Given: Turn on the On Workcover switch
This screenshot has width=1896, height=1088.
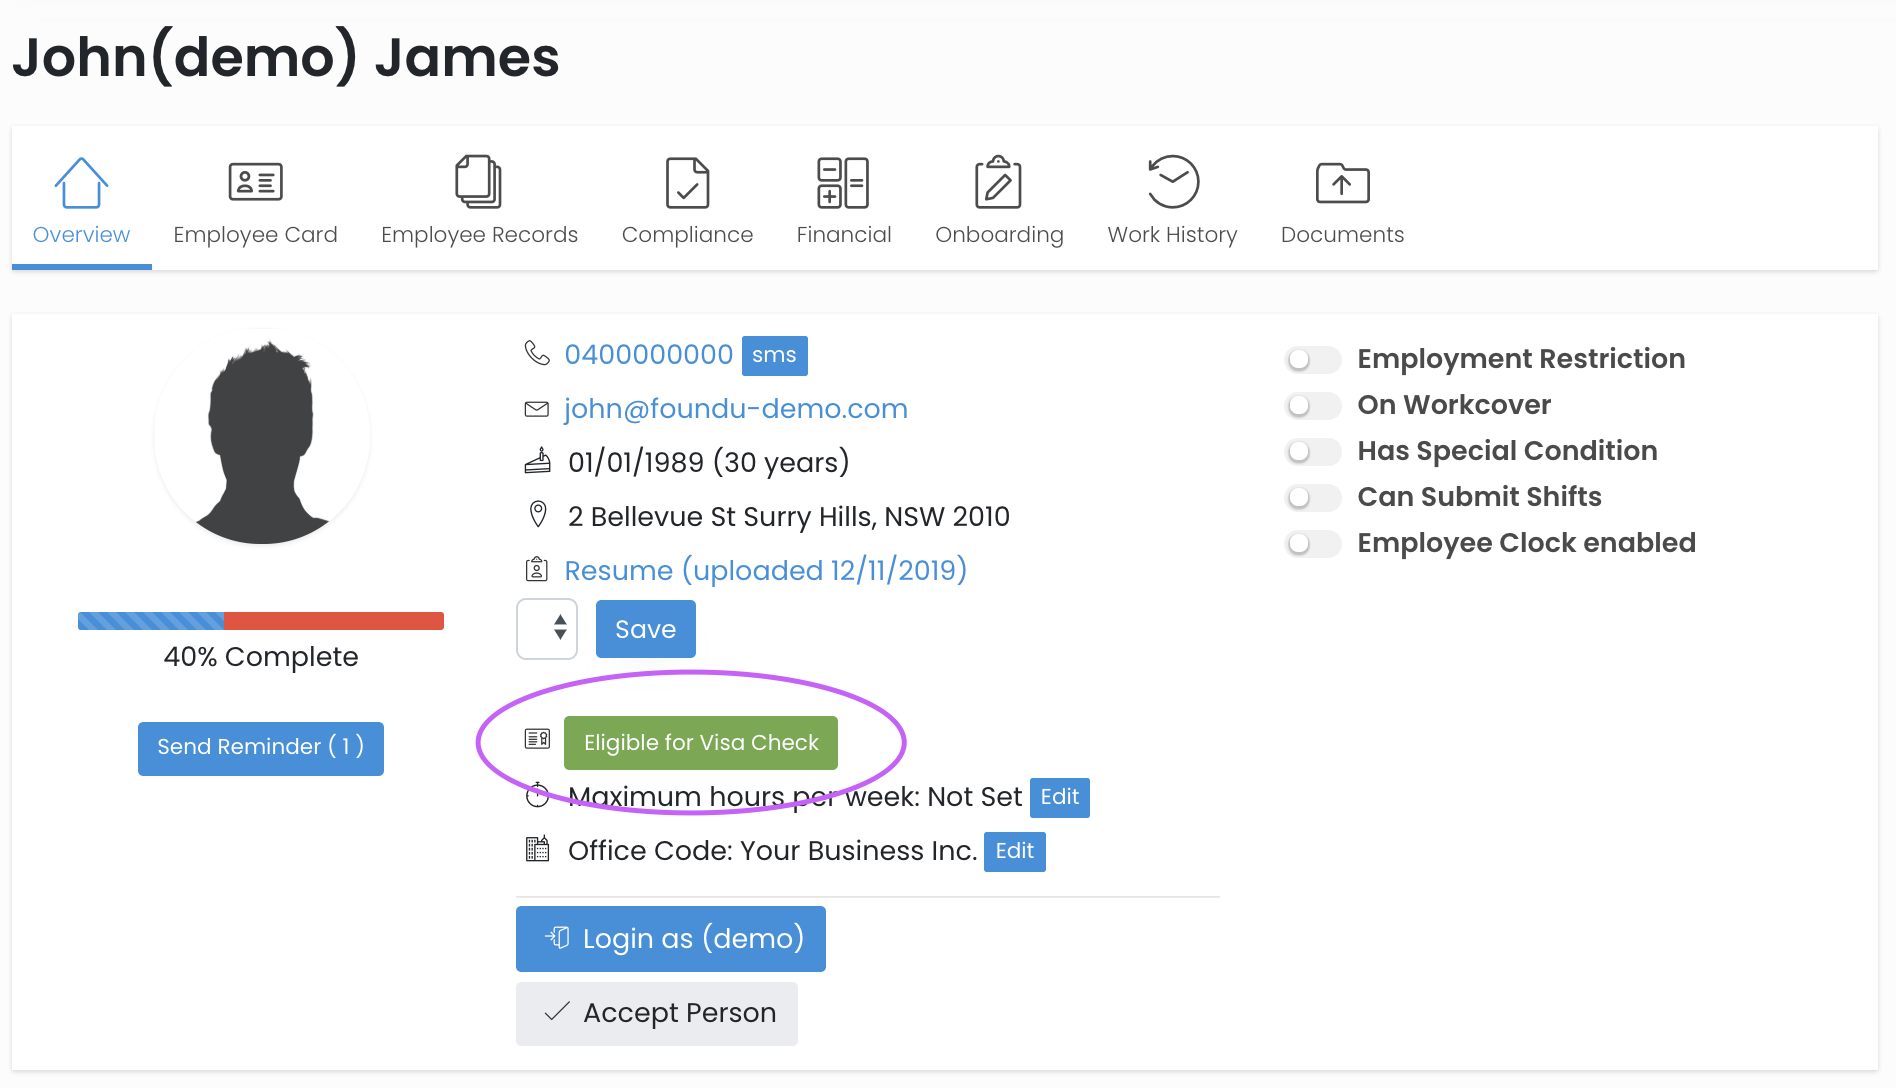Looking at the screenshot, I should click(x=1312, y=405).
